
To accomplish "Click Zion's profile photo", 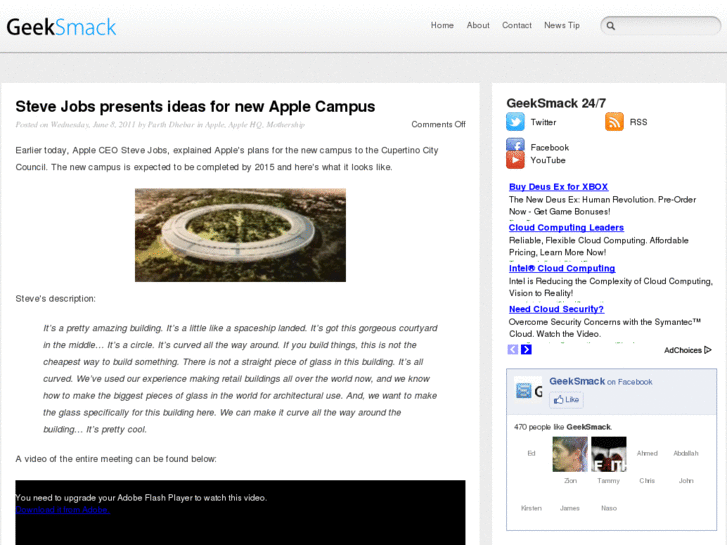I will 570,454.
